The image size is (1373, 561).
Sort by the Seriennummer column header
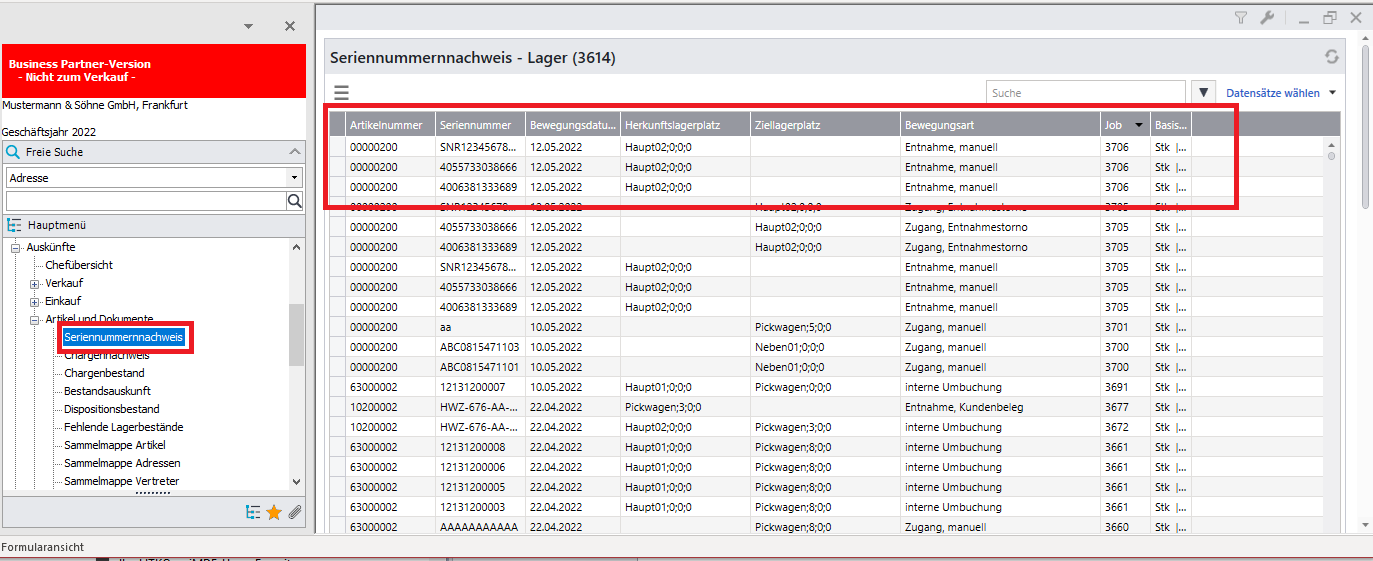[x=479, y=125]
